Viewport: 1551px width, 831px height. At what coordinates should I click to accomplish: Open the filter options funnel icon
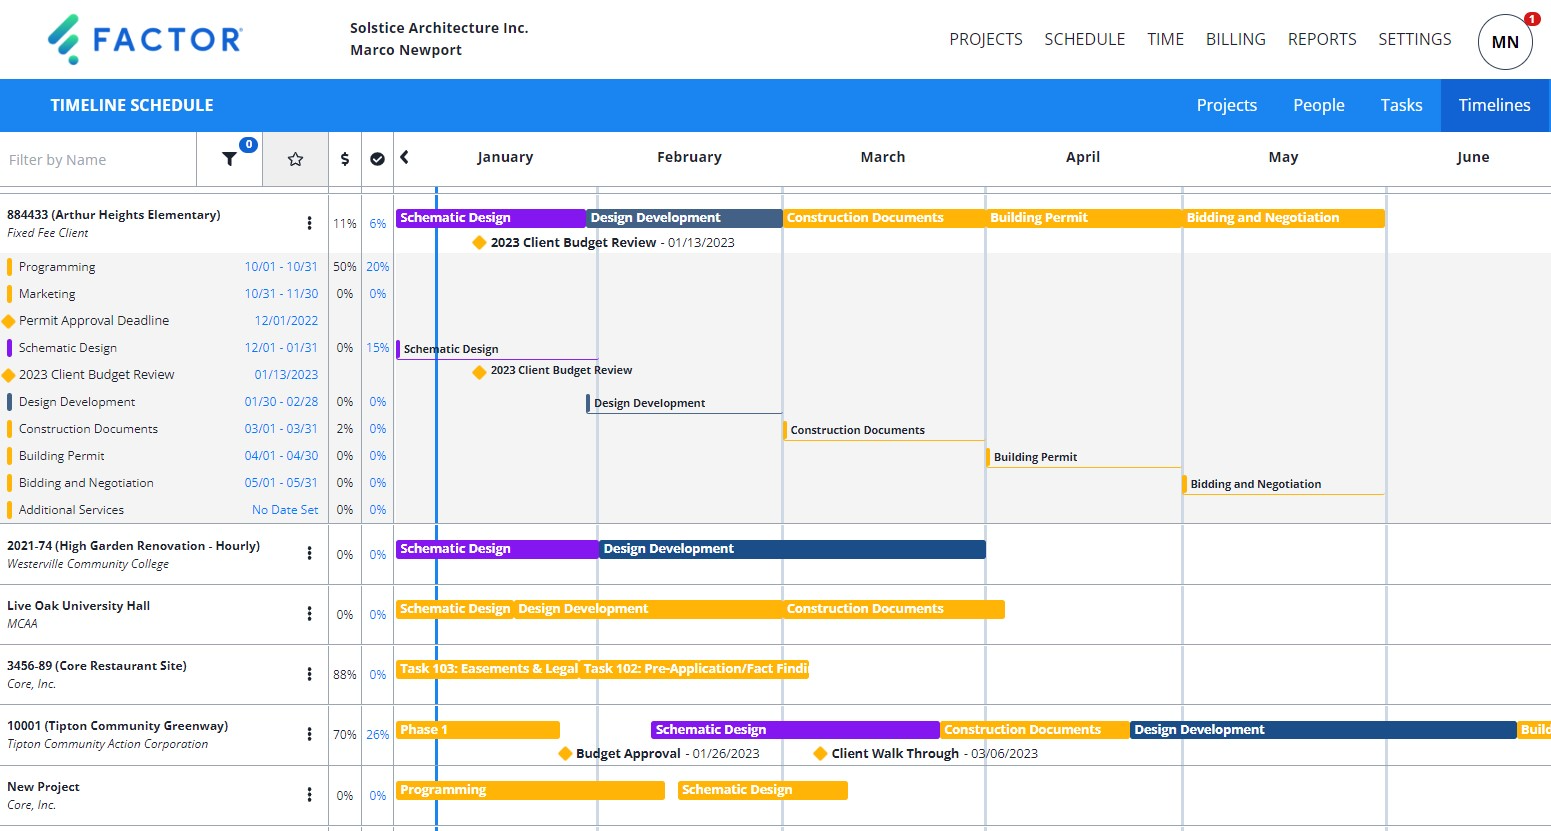(x=229, y=160)
